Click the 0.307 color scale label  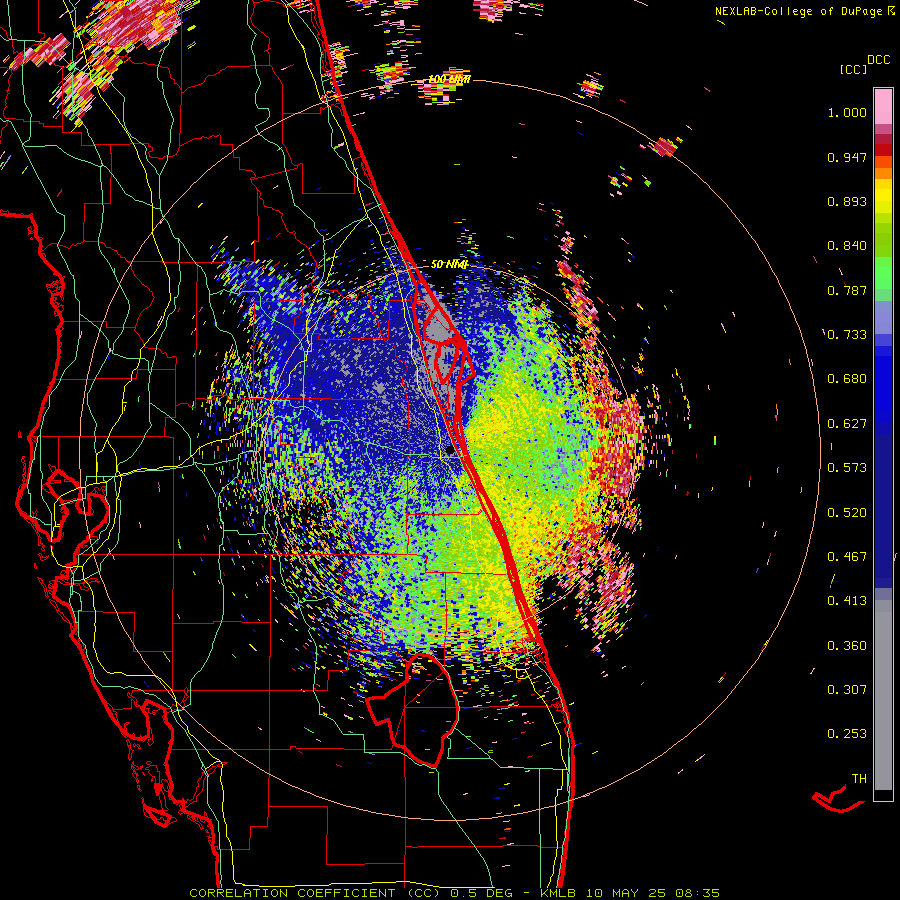(x=847, y=690)
